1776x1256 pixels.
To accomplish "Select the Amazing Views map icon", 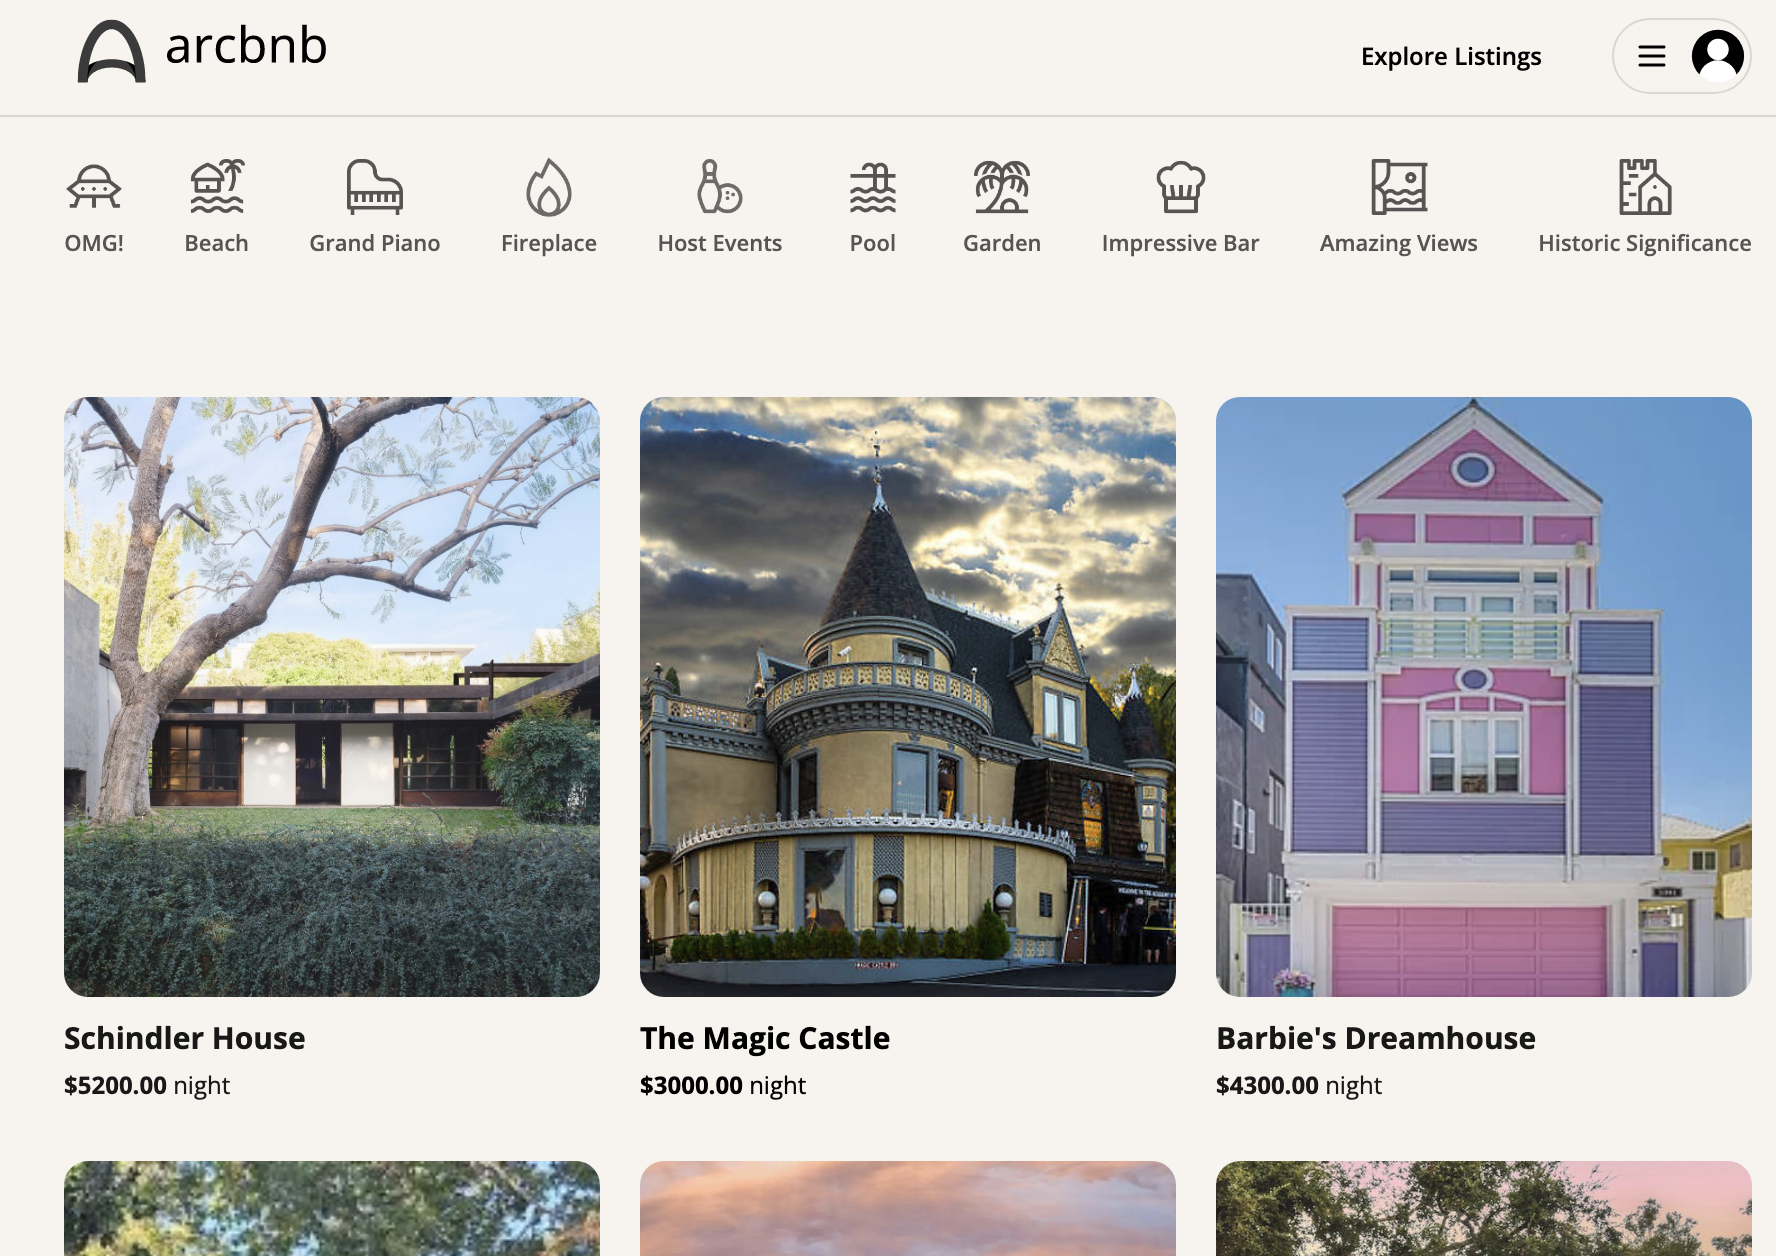I will tap(1399, 187).
